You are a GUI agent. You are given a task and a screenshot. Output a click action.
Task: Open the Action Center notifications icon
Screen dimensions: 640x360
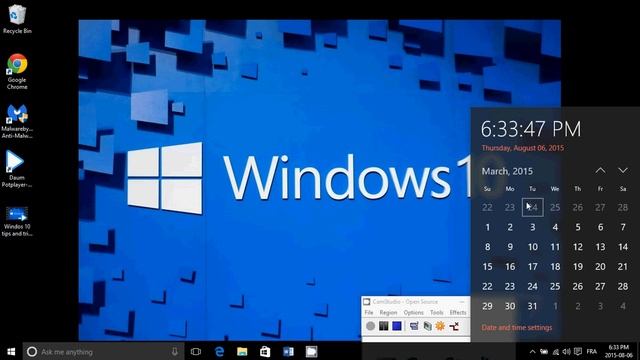coord(578,351)
